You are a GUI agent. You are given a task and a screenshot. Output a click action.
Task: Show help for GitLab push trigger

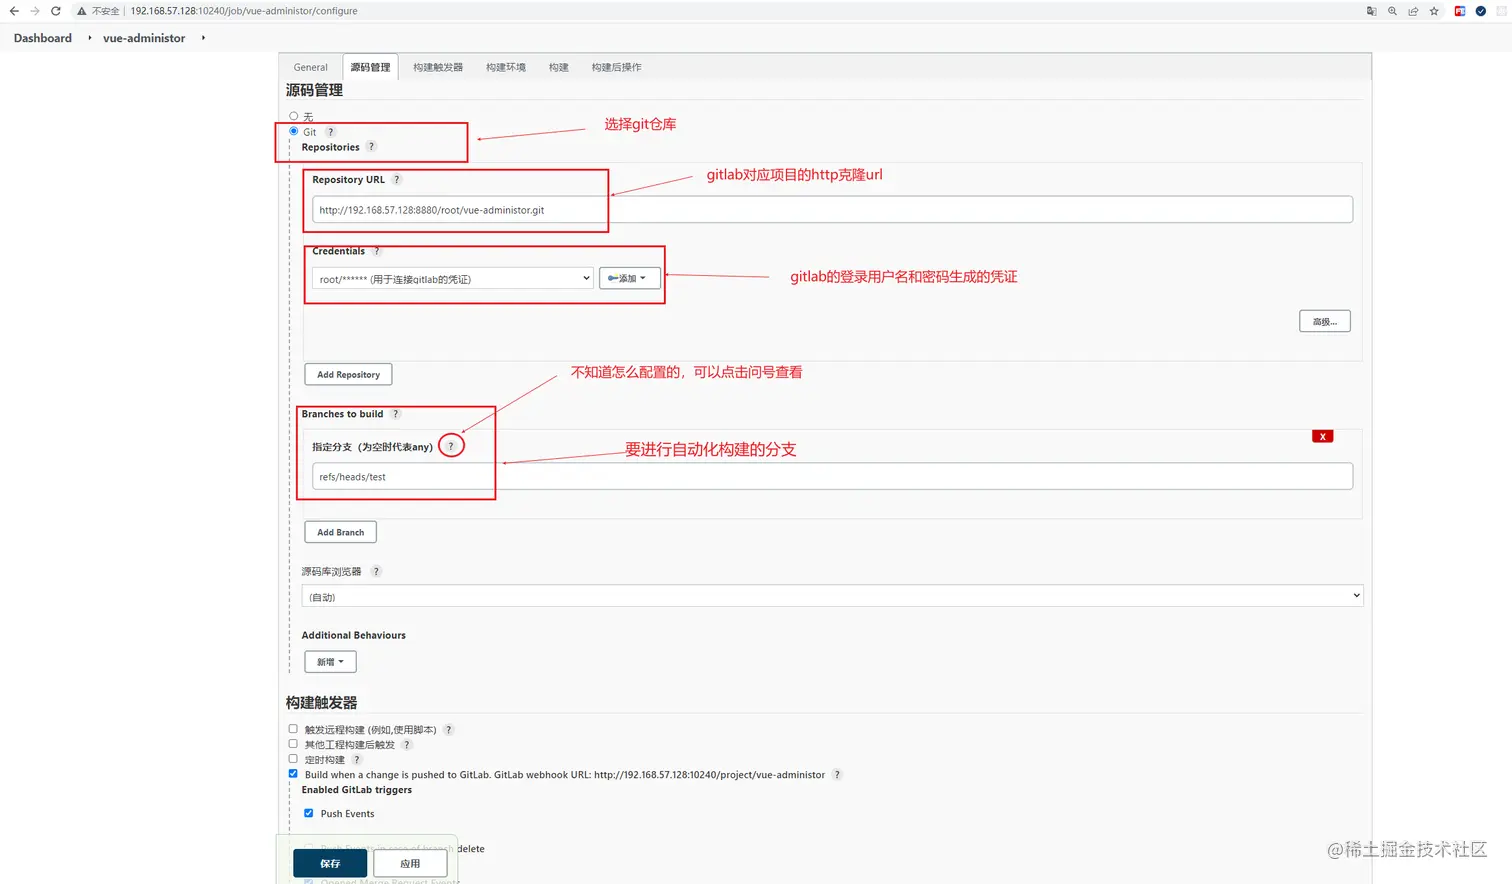(x=837, y=775)
